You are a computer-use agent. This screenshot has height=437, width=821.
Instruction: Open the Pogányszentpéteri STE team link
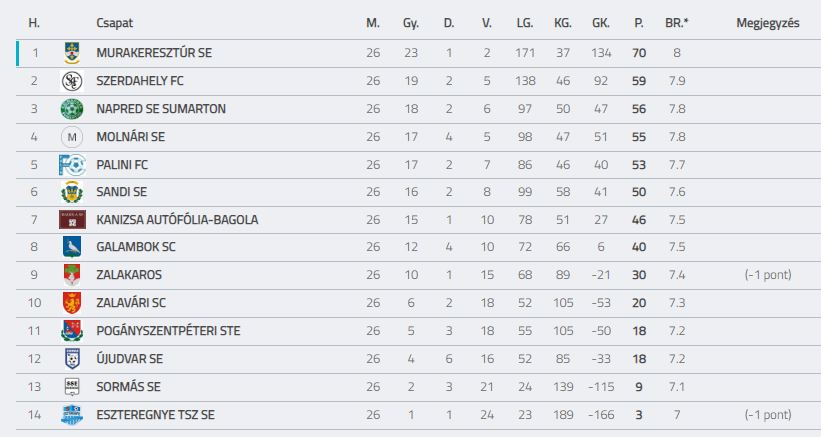point(168,331)
